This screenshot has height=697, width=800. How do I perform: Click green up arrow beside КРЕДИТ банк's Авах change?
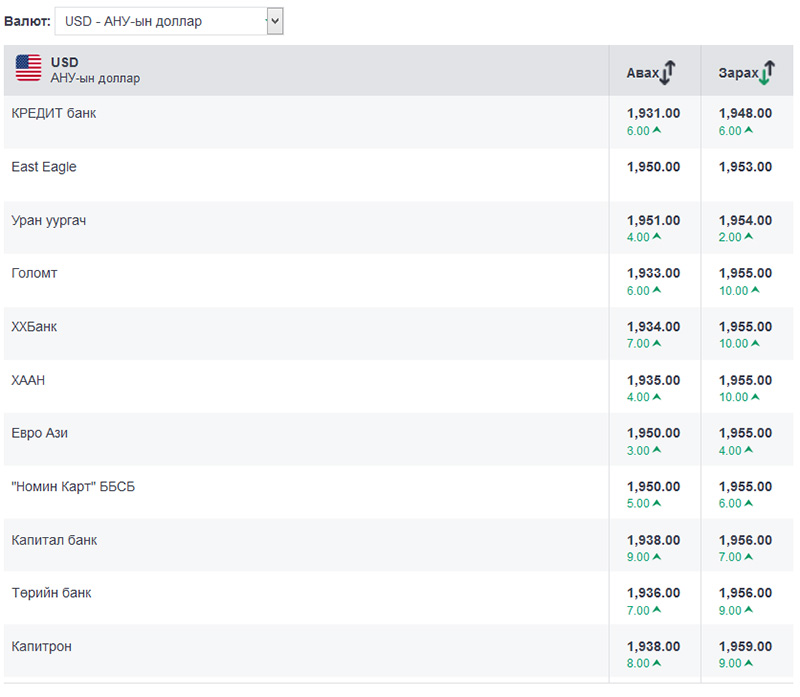(x=657, y=130)
